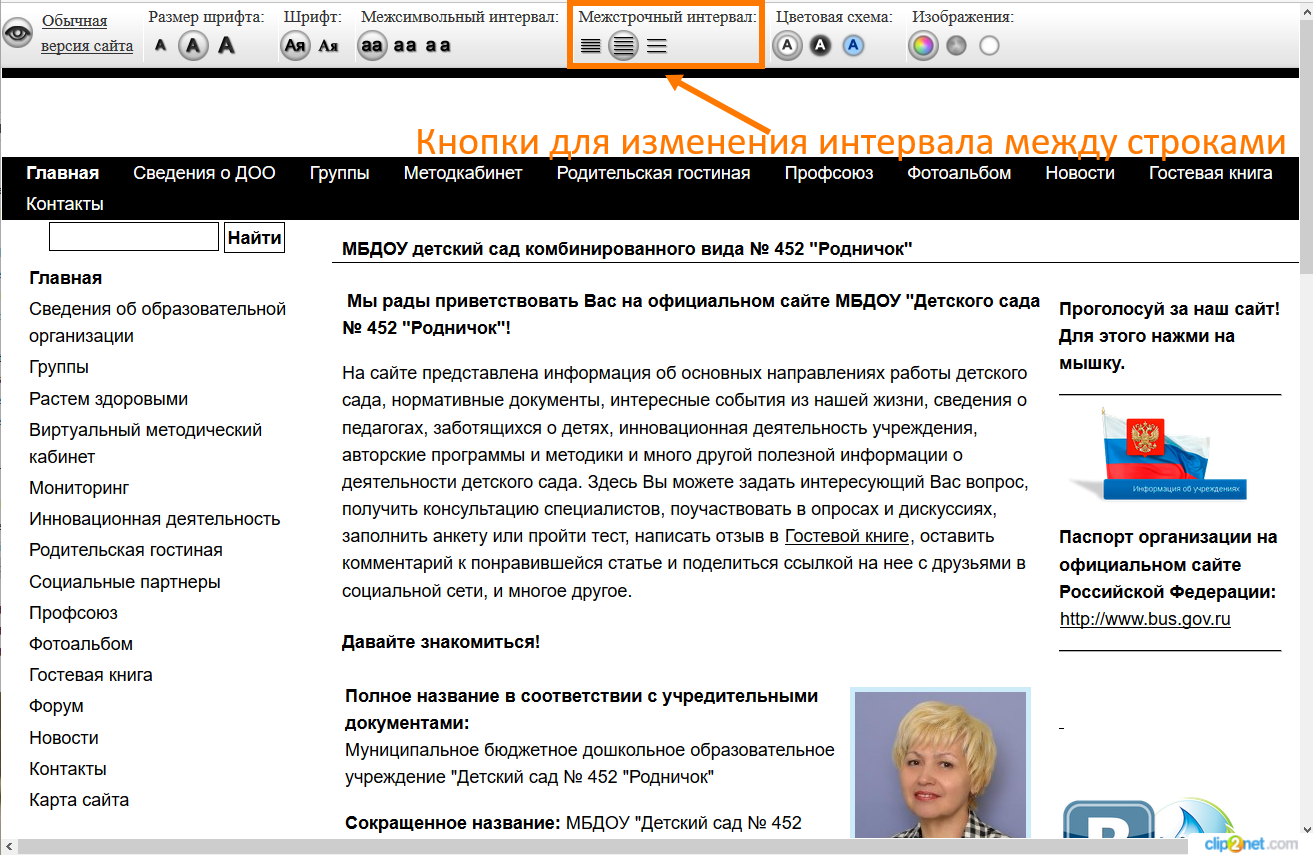The height and width of the screenshot is (855, 1313).
Task: Switch to the black background color scheme
Action: coord(820,45)
